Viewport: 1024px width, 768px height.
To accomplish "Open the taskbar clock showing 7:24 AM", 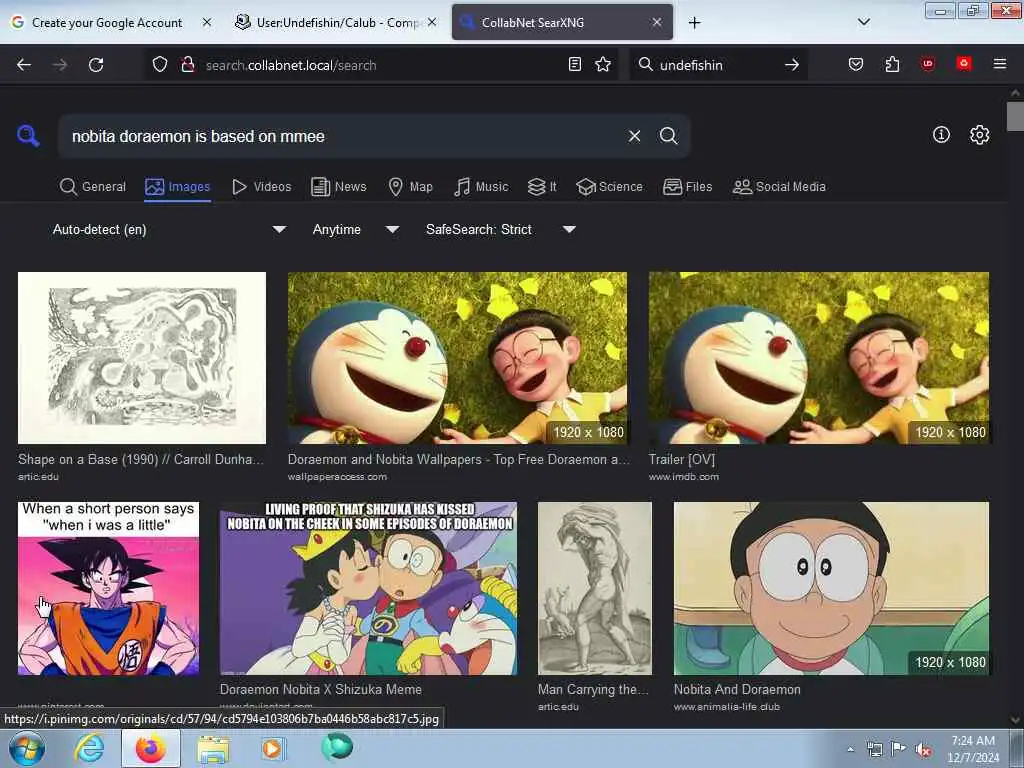I will pos(972,749).
